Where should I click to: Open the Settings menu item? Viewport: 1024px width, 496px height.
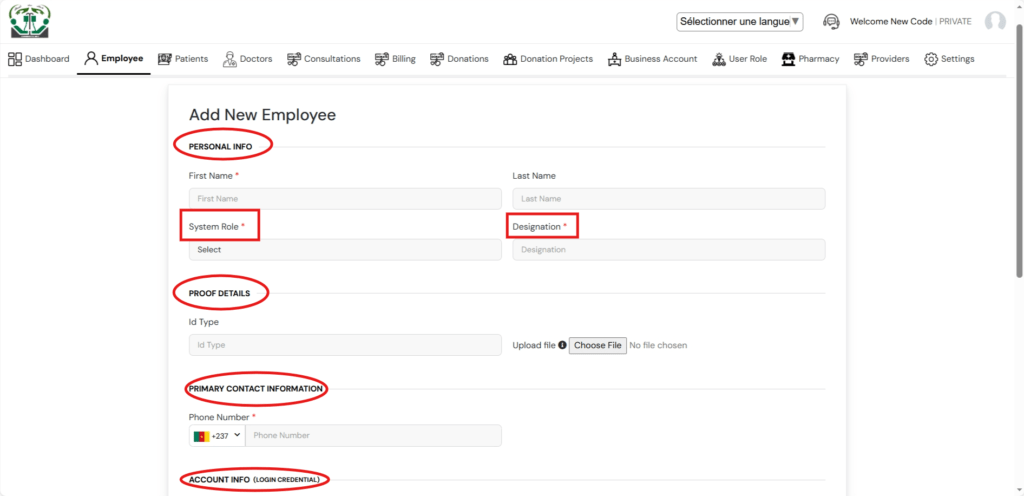tap(949, 59)
